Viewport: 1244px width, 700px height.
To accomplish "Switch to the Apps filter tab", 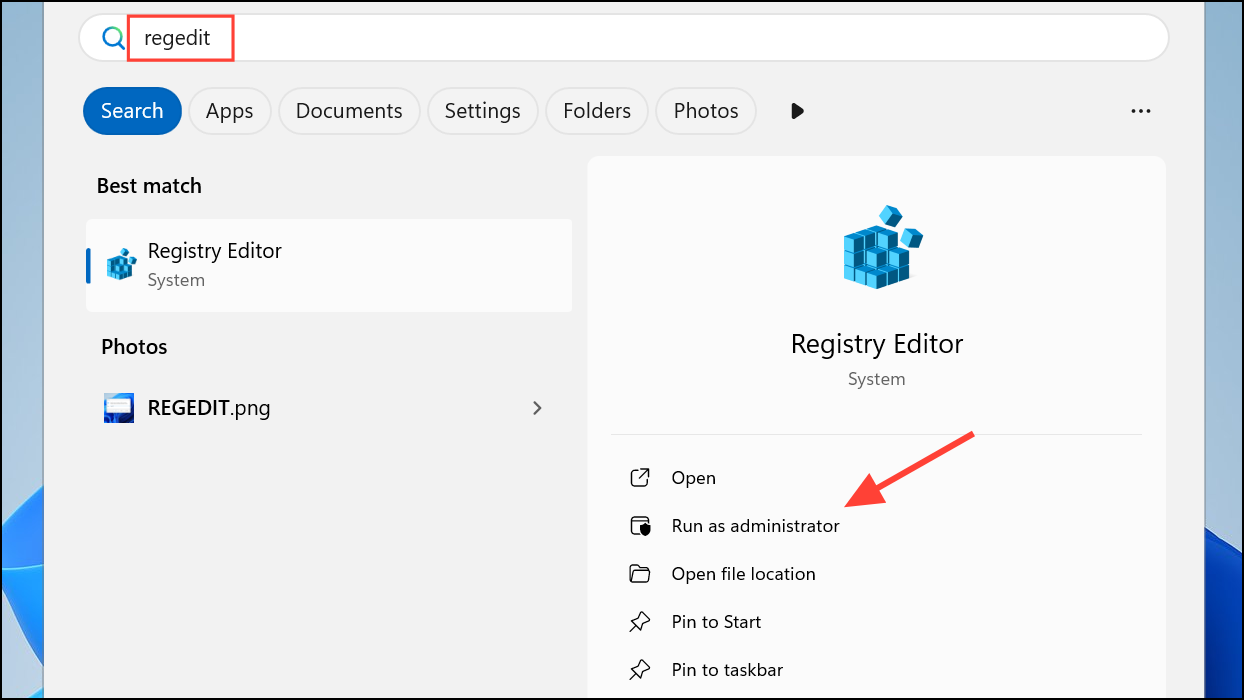I will 229,111.
